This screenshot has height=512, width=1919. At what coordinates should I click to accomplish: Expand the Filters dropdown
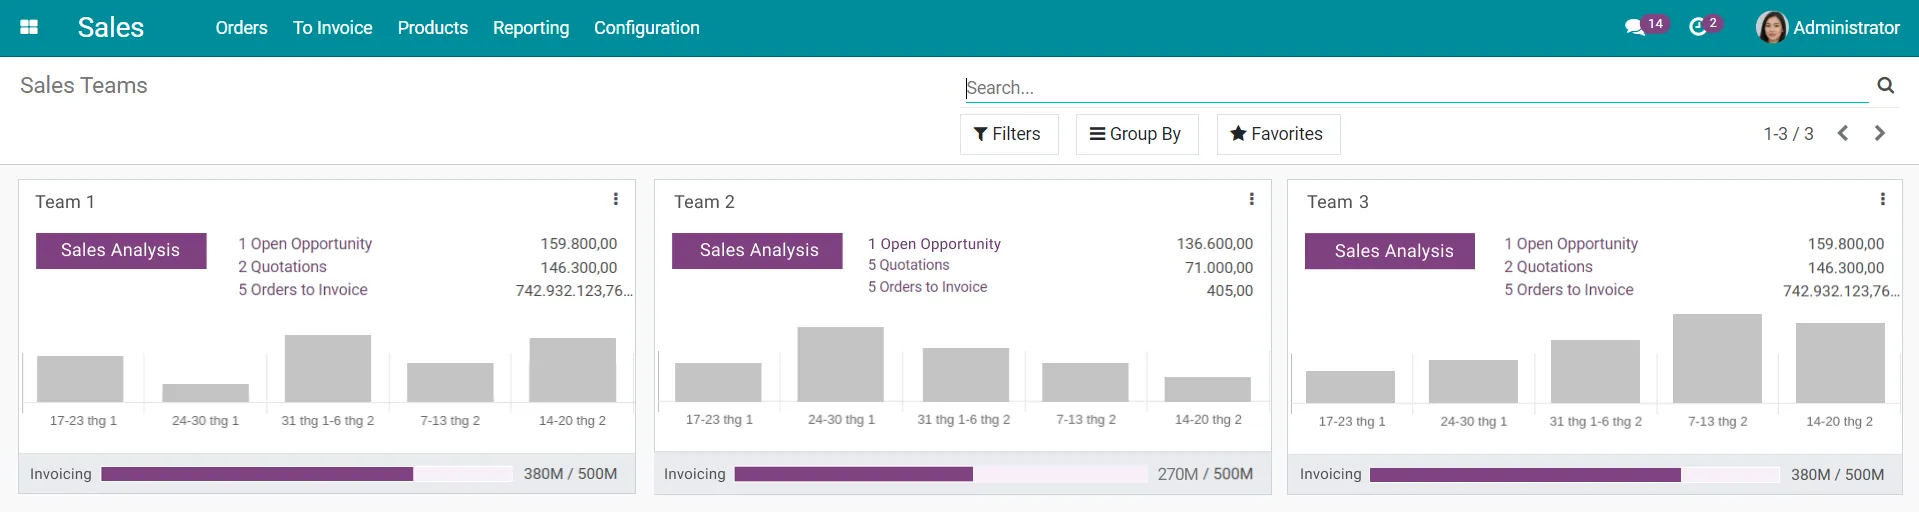1008,134
